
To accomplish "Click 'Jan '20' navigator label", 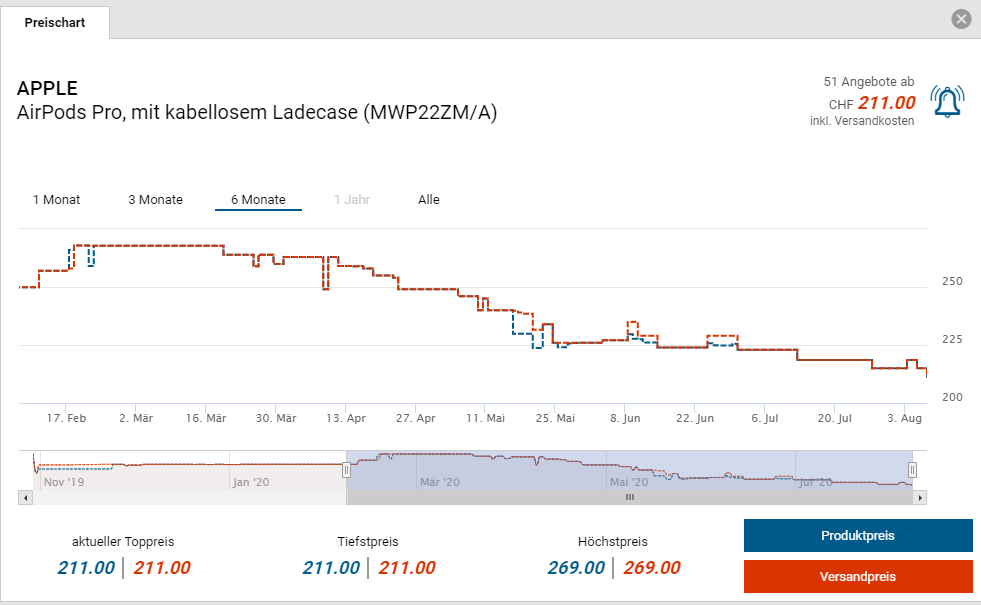I will click(251, 482).
